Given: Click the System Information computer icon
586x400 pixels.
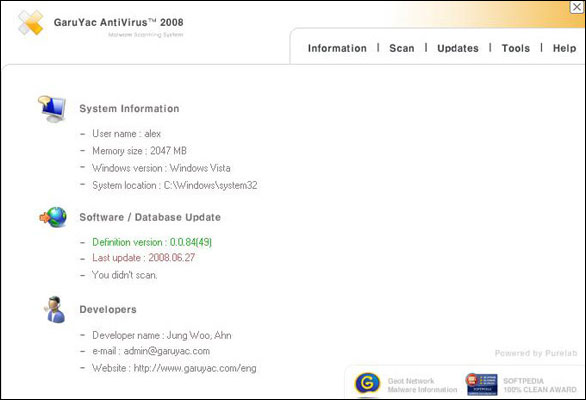Looking at the screenshot, I should point(52,109).
